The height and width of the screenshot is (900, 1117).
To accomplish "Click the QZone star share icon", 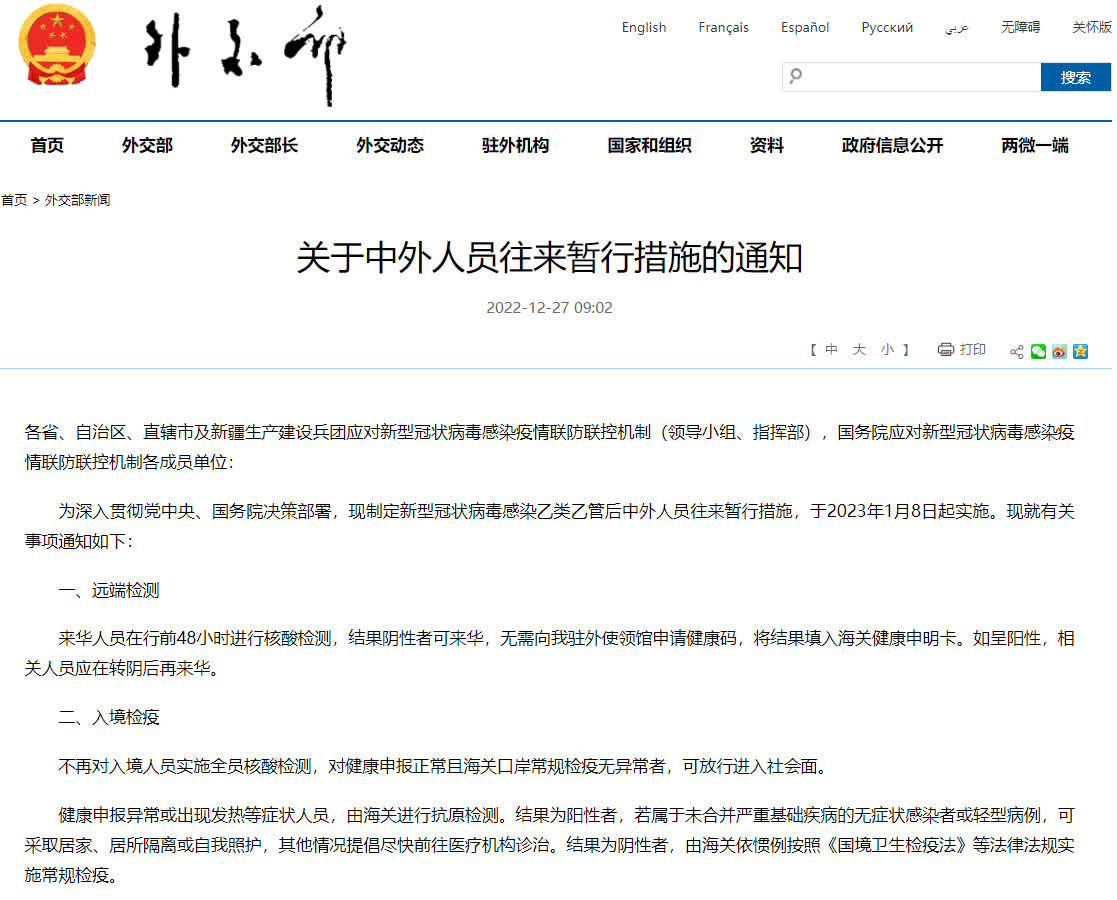I will 1080,351.
